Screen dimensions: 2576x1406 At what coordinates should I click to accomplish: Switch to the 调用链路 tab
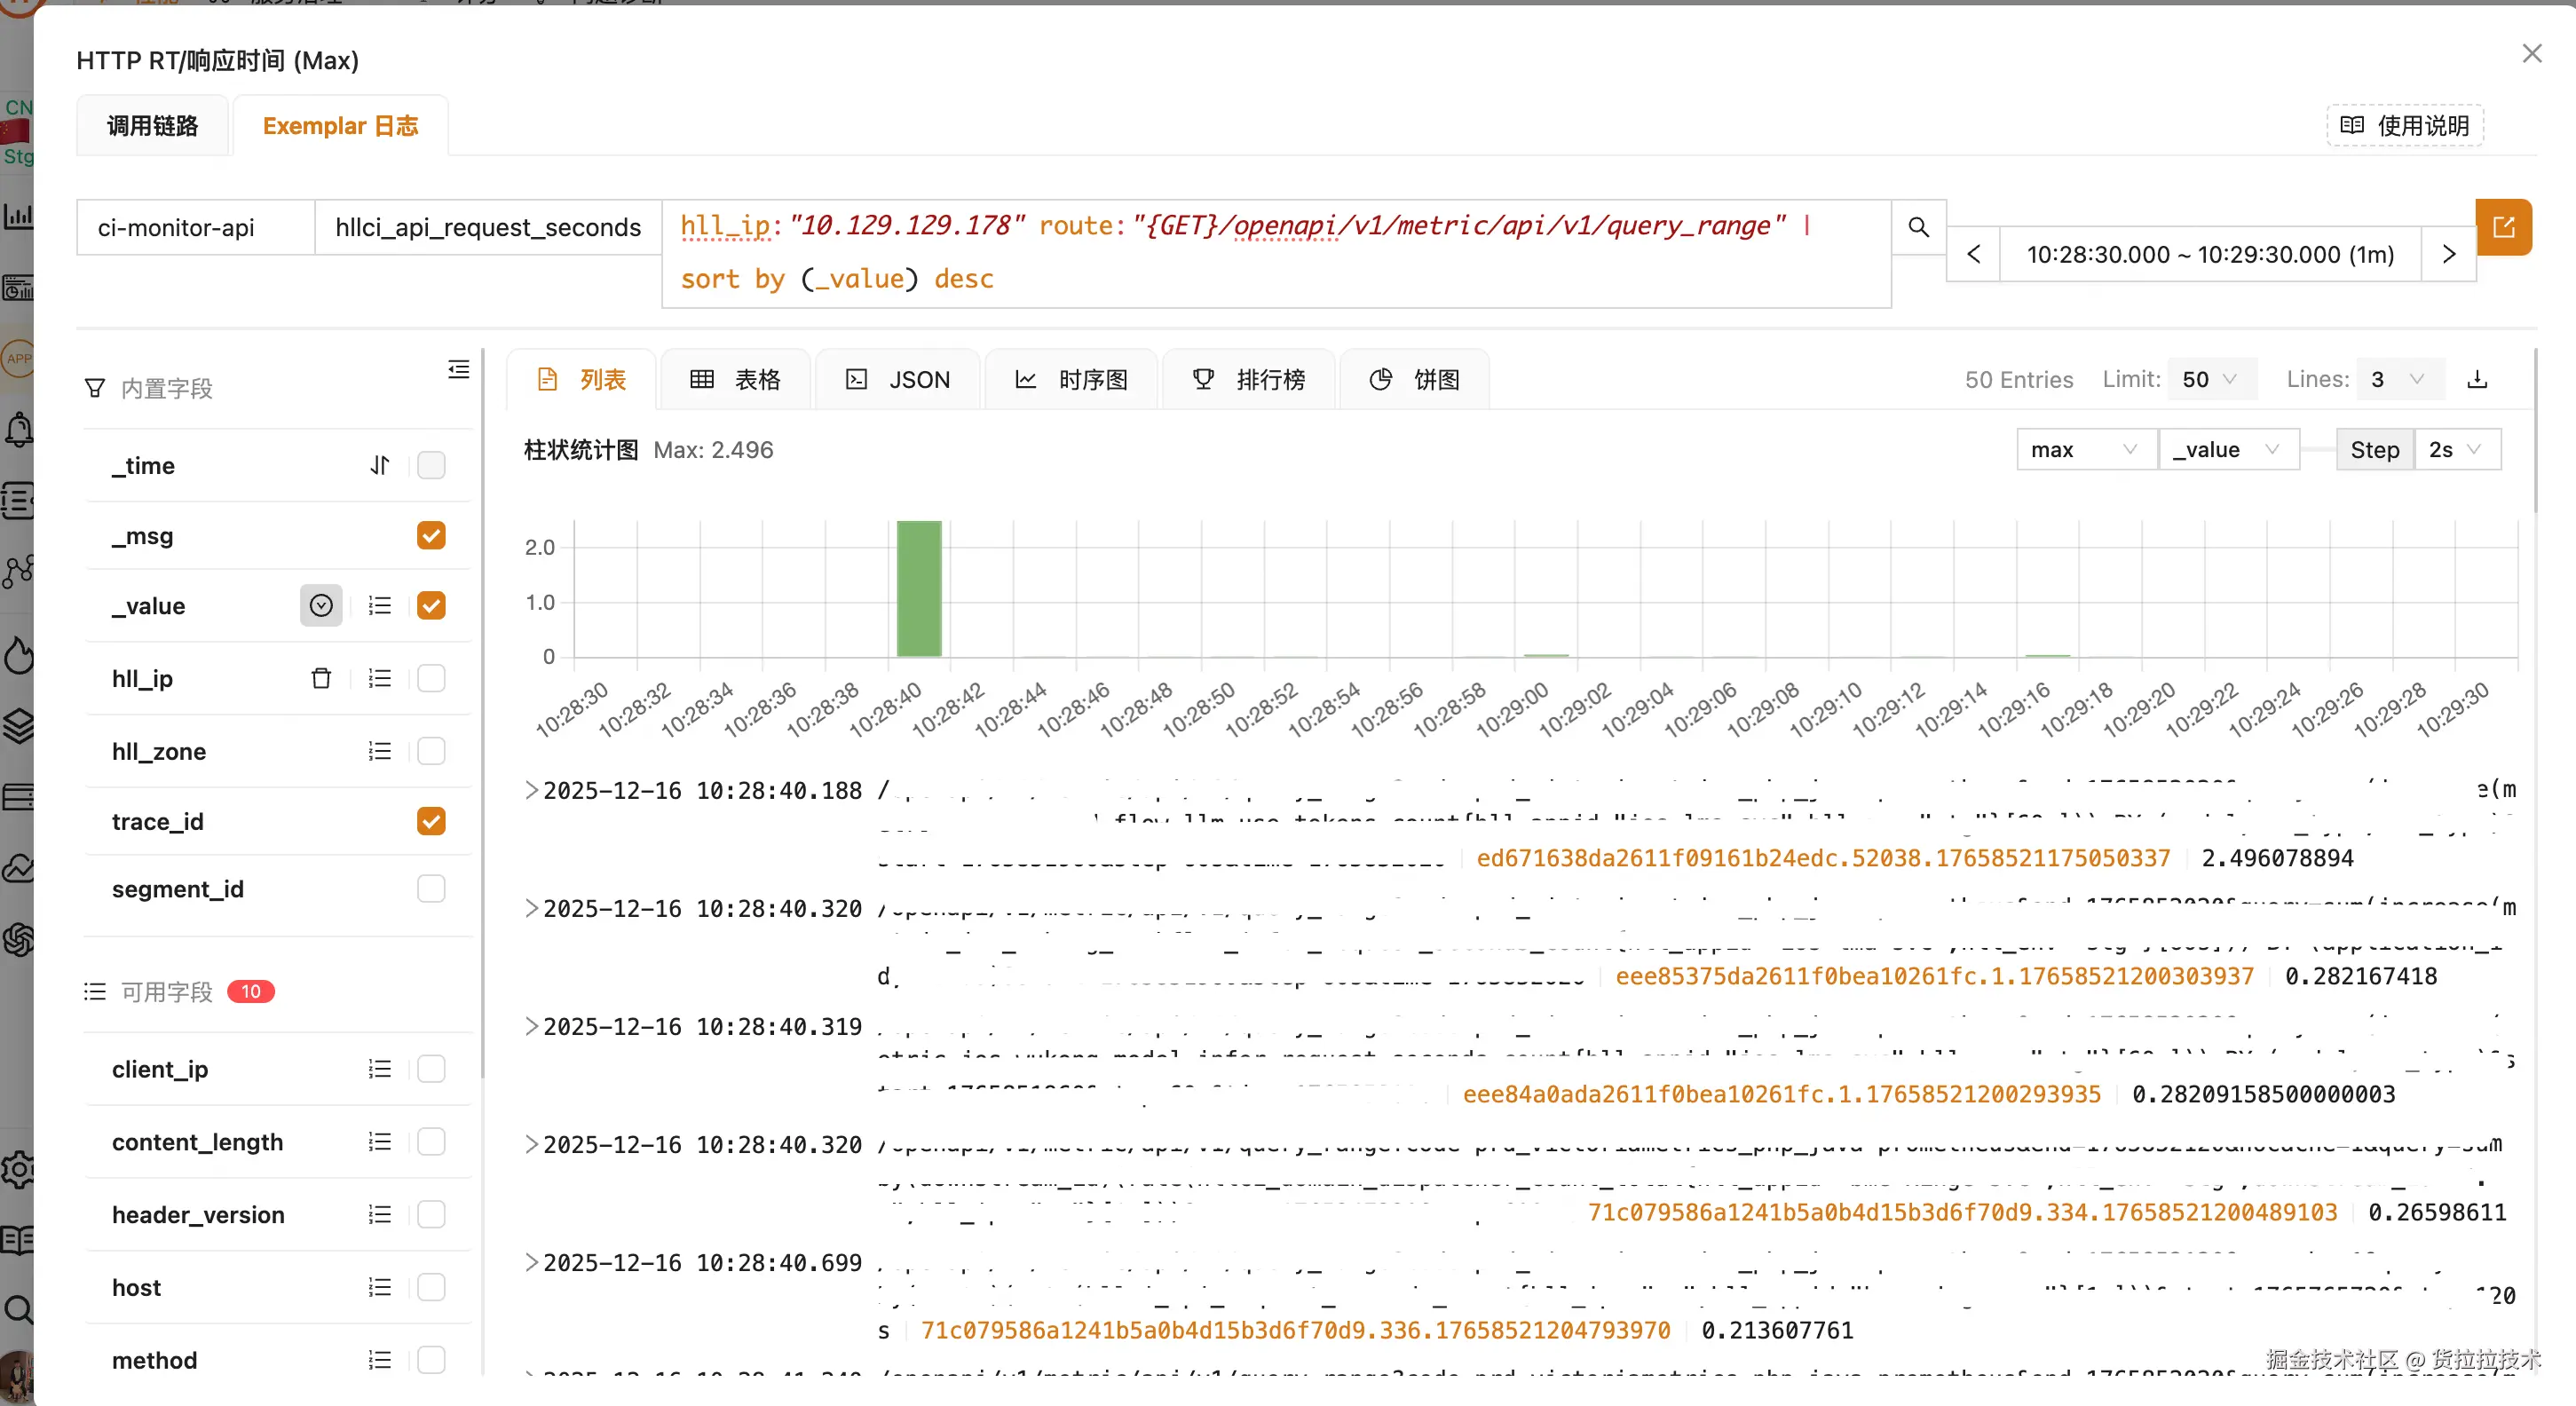pos(152,126)
